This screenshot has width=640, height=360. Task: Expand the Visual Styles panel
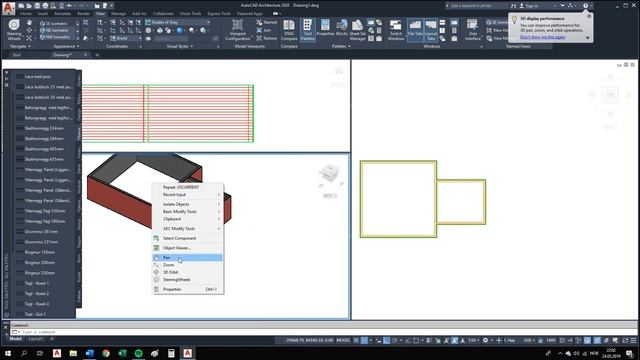point(180,46)
